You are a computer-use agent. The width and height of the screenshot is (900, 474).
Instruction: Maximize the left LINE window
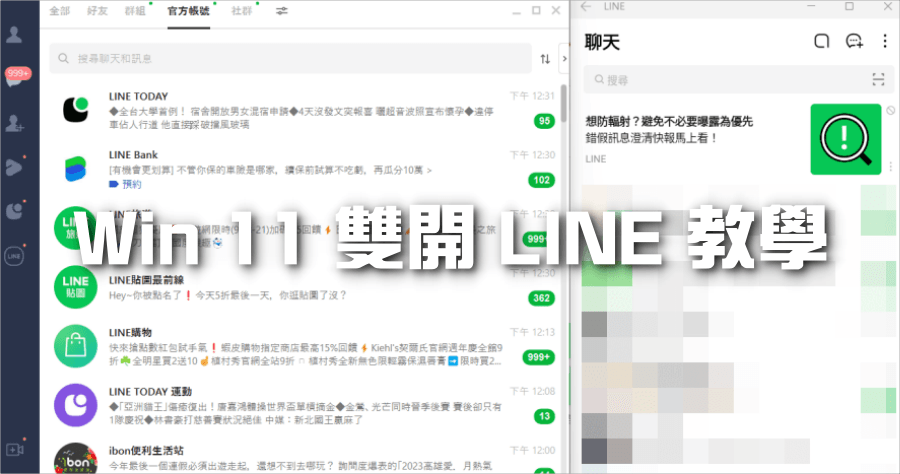point(536,10)
